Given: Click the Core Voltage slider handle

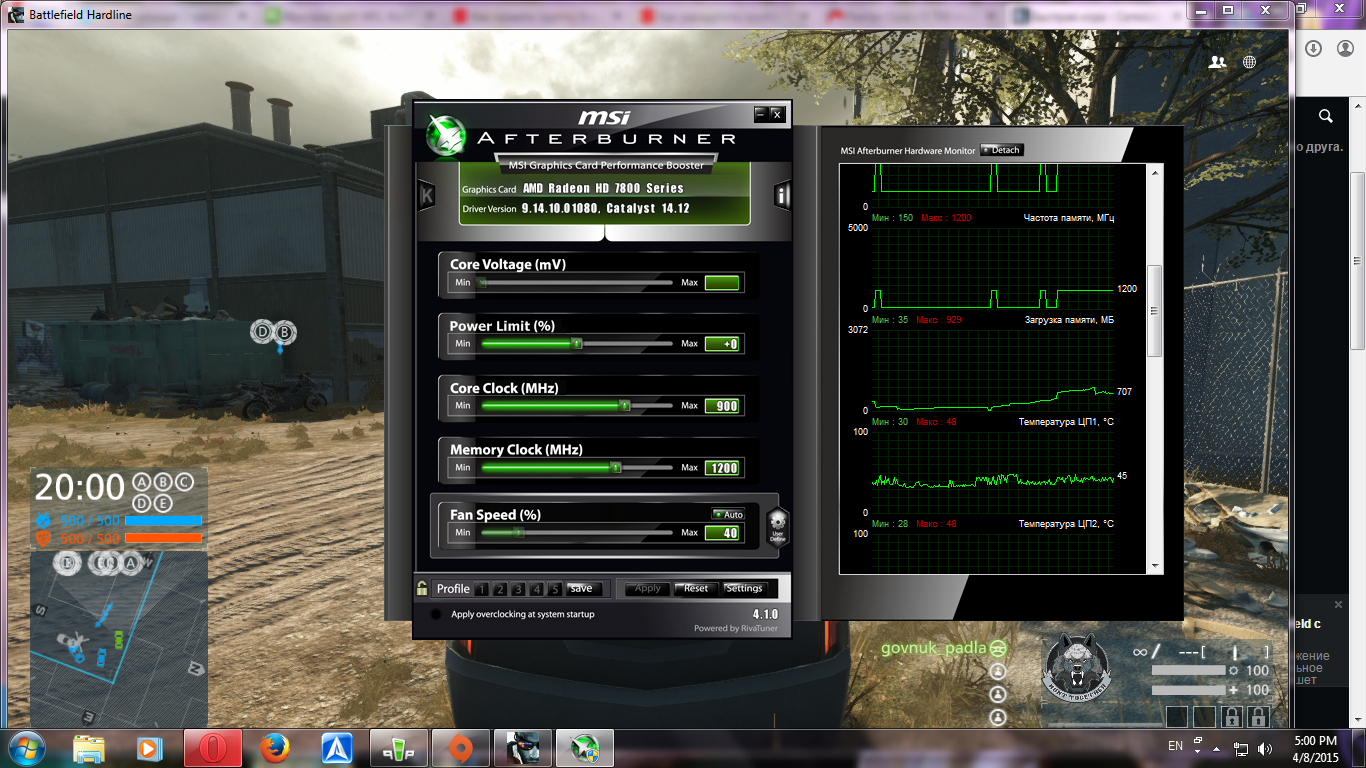Looking at the screenshot, I should 481,283.
